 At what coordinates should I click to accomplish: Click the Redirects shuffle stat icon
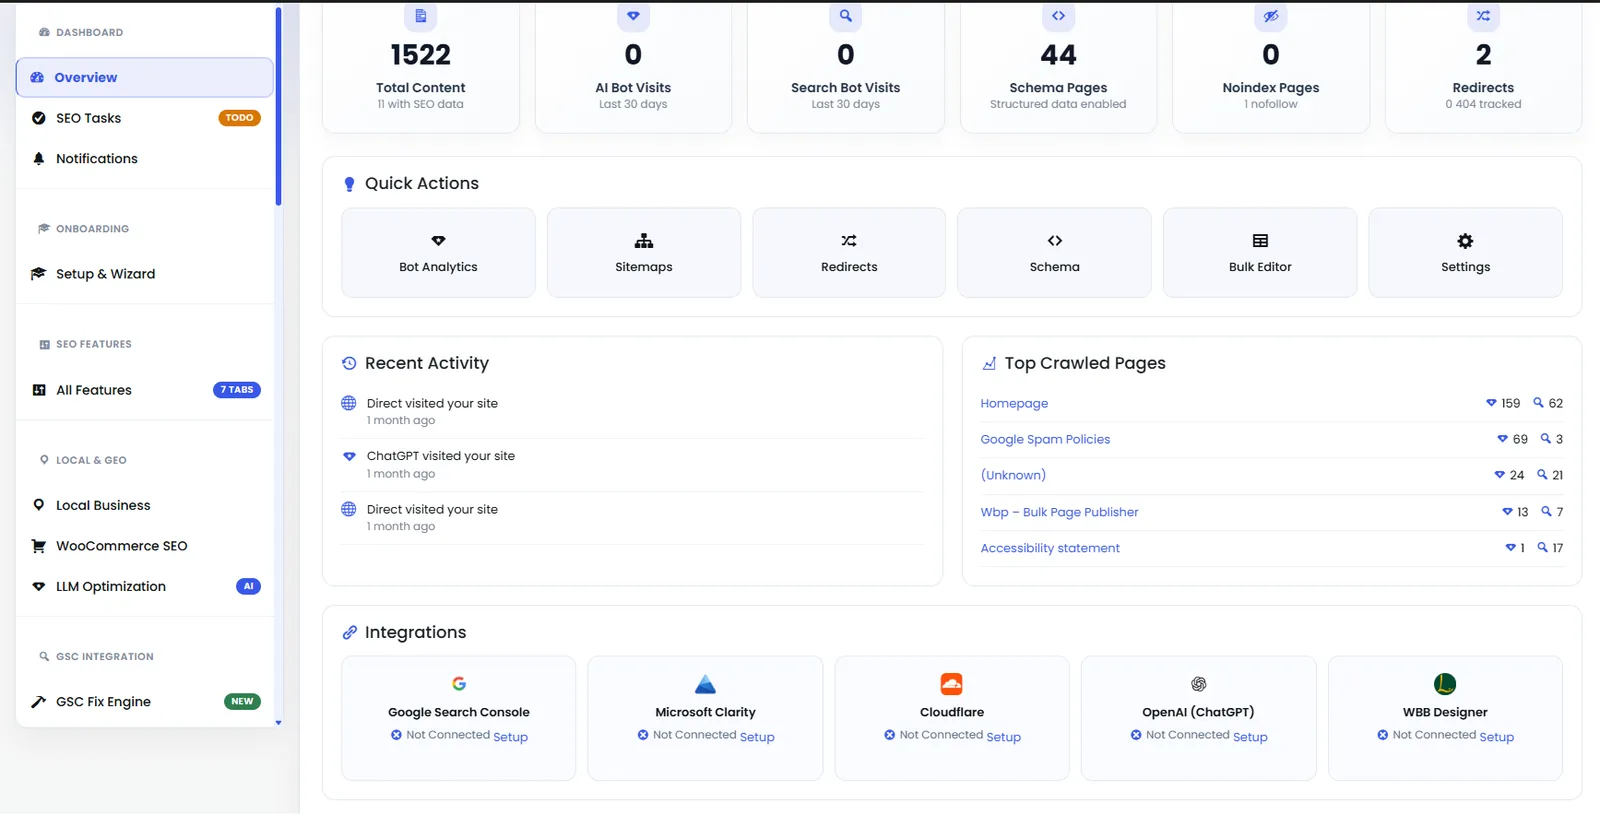(1483, 16)
